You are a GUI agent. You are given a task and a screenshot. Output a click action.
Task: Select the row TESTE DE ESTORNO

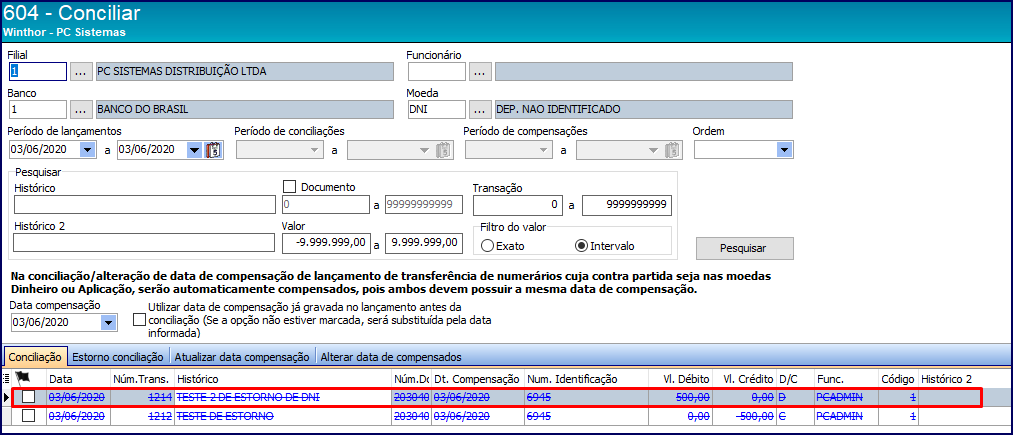(x=506, y=417)
